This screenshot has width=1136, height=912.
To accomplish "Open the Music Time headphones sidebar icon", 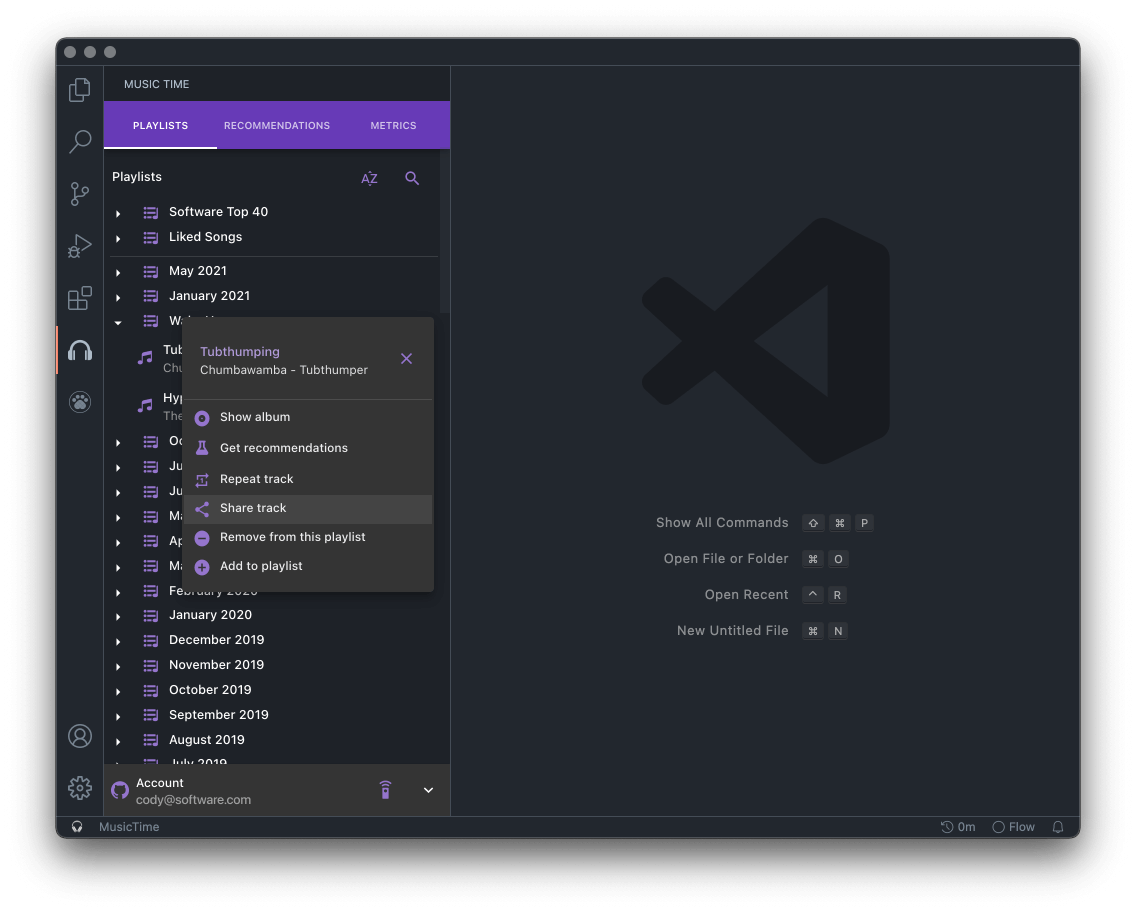I will coord(80,351).
